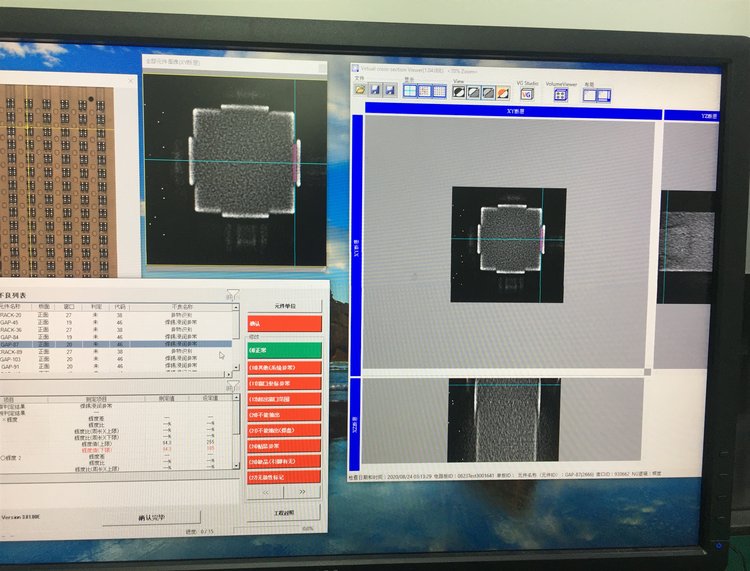Select the split-pane layout icon
Viewport: 750px width, 571px height.
pyautogui.click(x=604, y=96)
